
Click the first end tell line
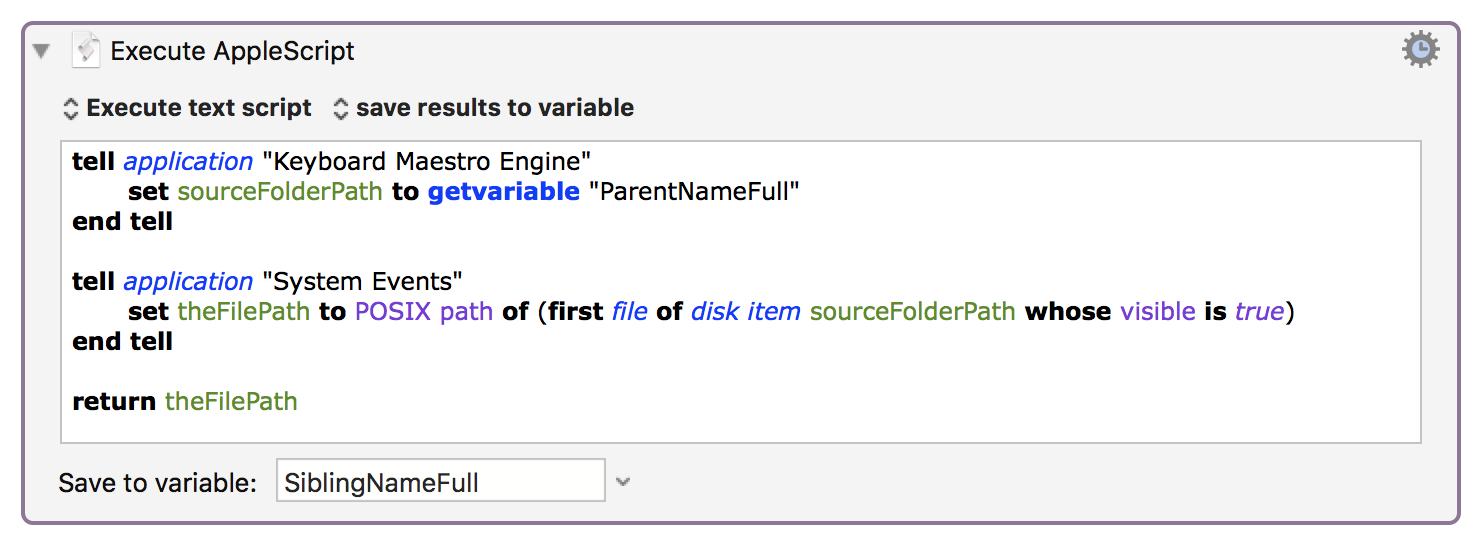[x=122, y=221]
